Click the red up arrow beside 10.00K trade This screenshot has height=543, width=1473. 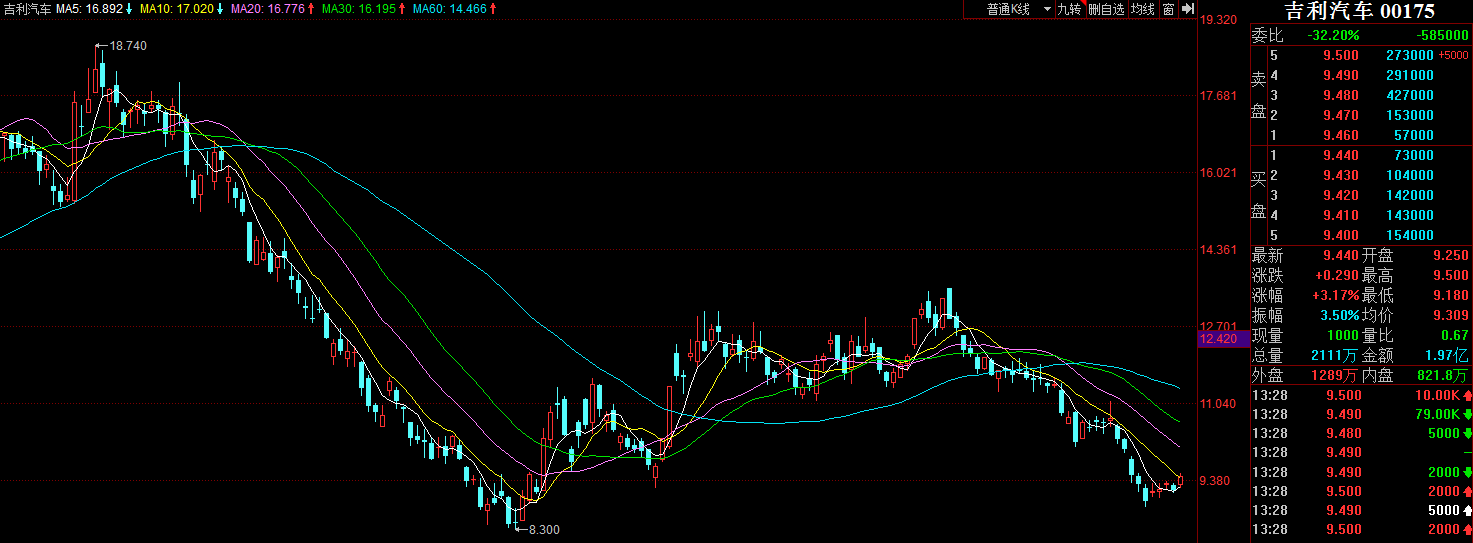pyautogui.click(x=1466, y=395)
